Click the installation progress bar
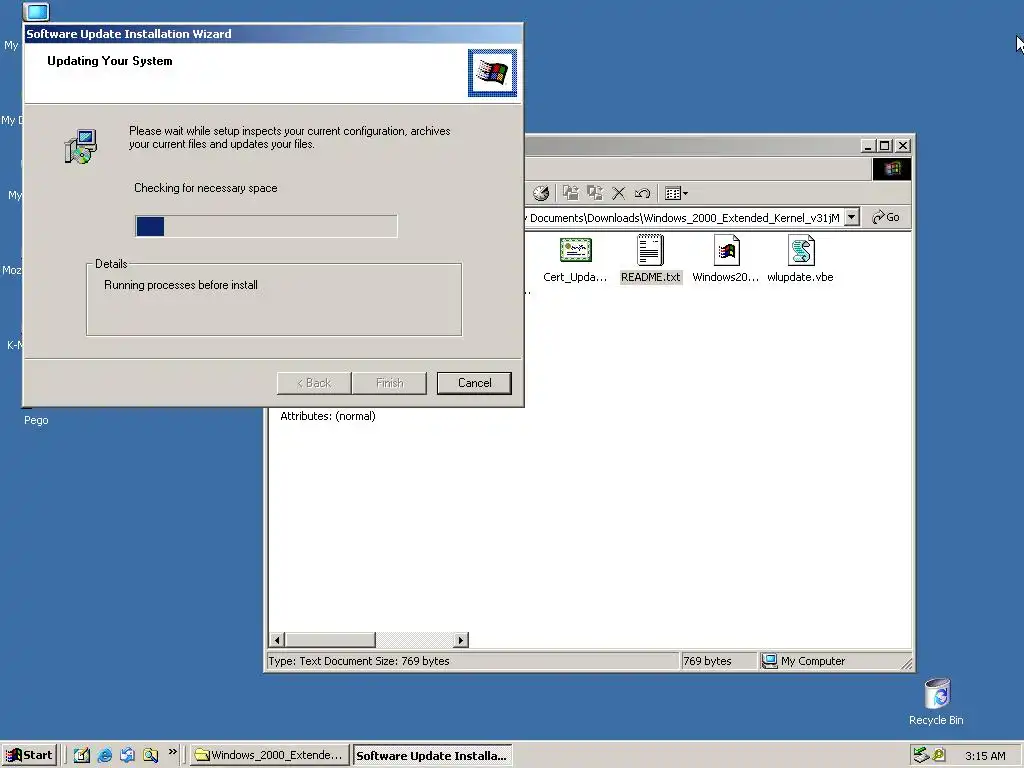 click(x=266, y=226)
